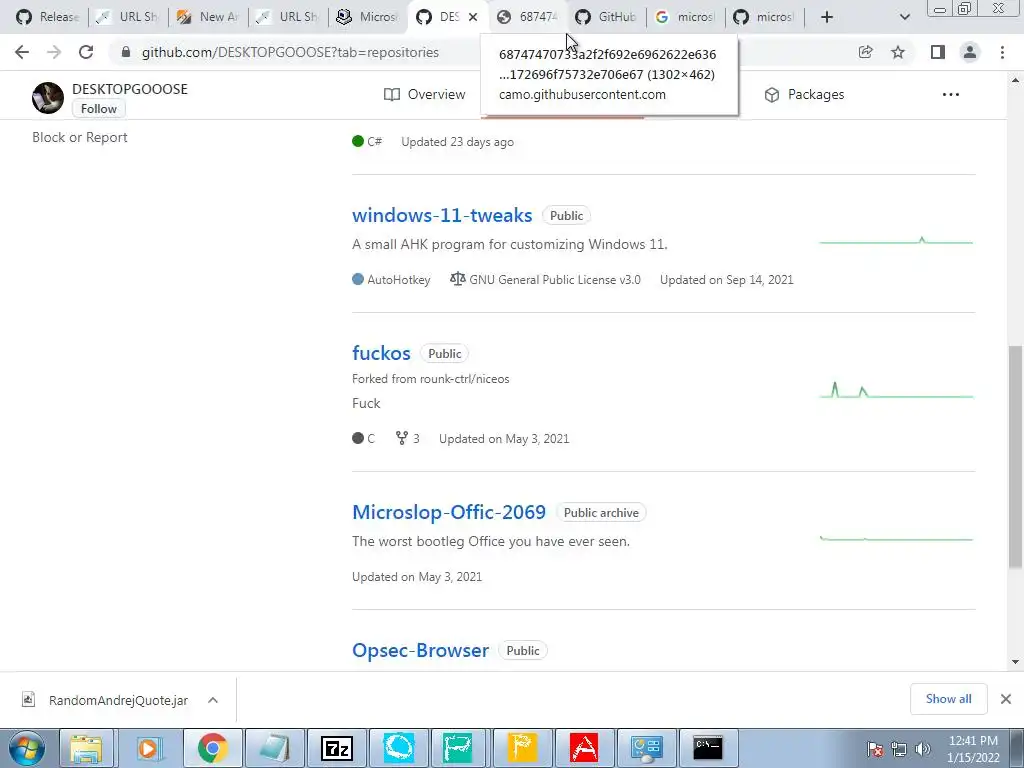Open Windows Explorer from taskbar
Image resolution: width=1024 pixels, height=768 pixels.
point(86,748)
